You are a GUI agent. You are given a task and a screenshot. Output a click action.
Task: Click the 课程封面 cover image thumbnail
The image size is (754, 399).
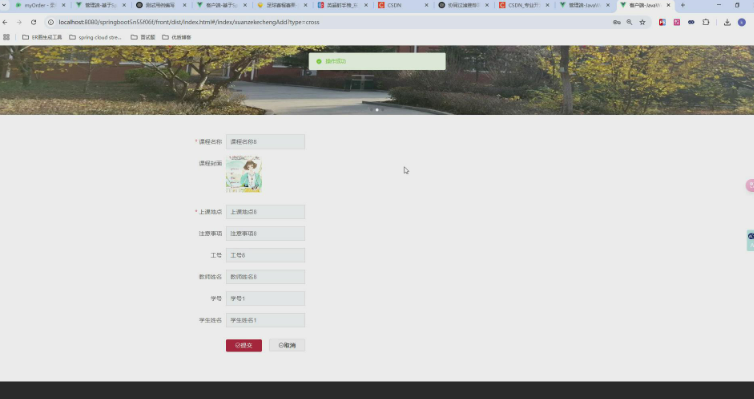(244, 174)
